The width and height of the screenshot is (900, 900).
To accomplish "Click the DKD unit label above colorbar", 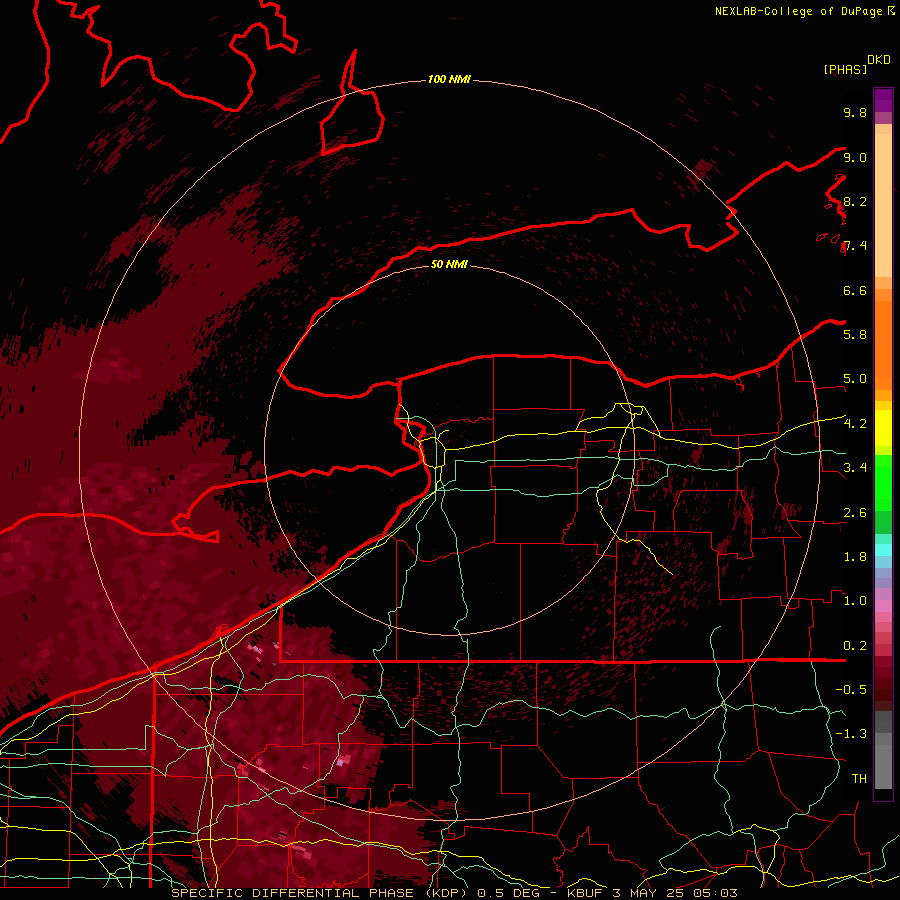I will click(x=879, y=60).
